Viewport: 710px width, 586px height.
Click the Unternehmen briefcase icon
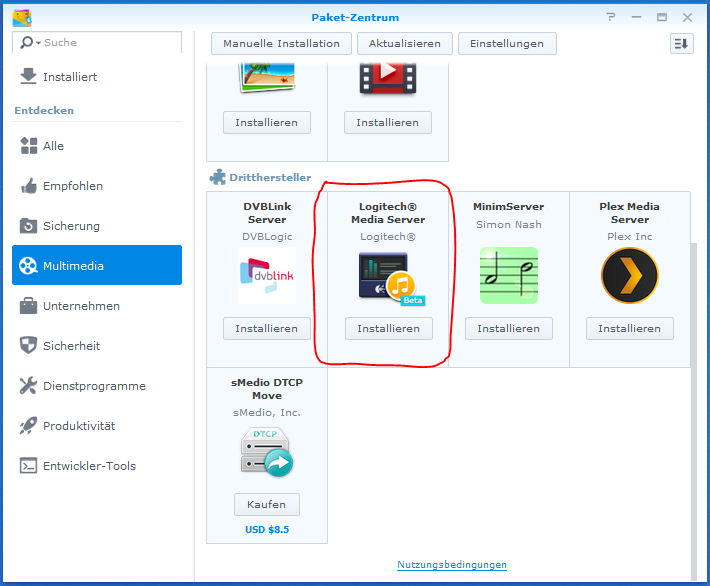coord(29,306)
